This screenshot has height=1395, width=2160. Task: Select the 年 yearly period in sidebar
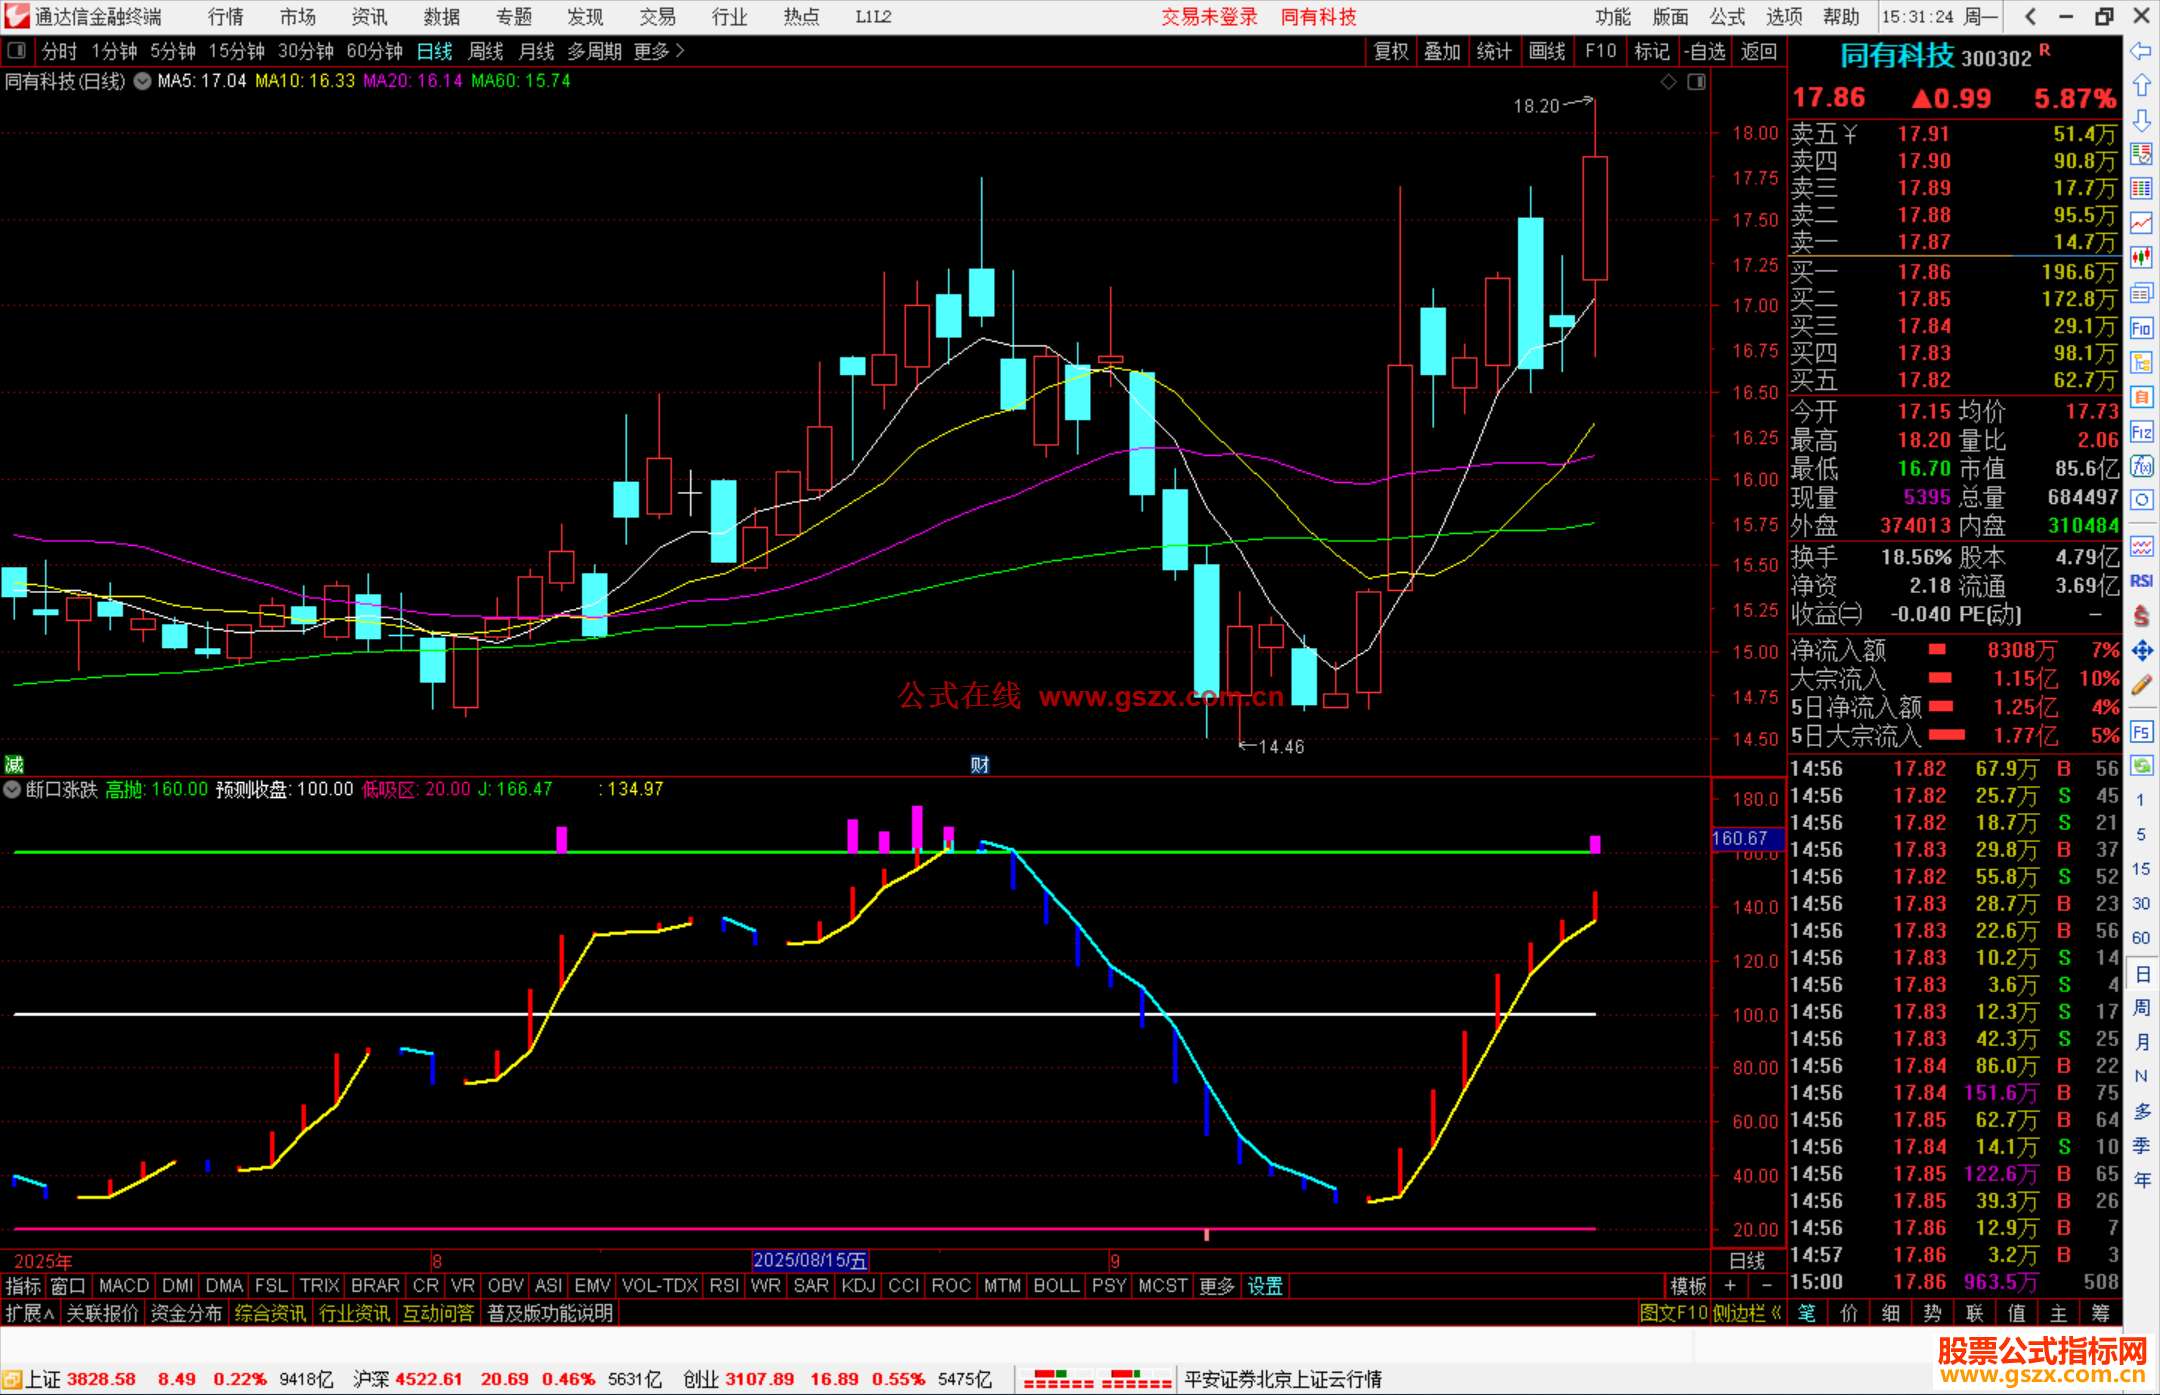2141,1180
